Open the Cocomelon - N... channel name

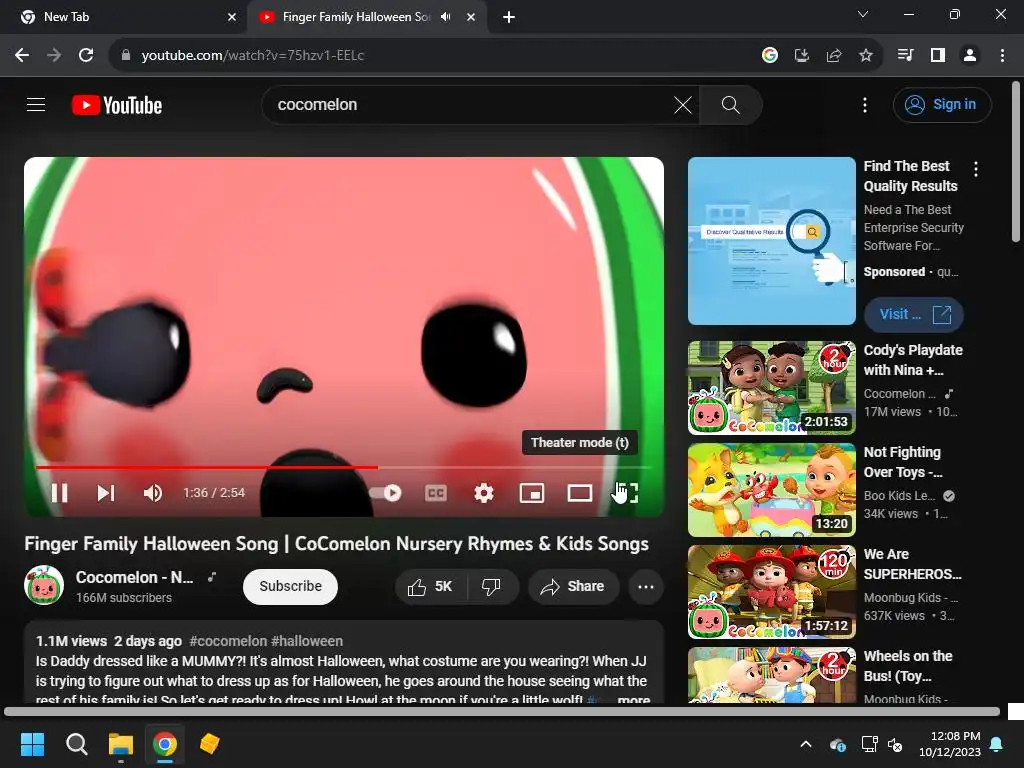click(135, 577)
